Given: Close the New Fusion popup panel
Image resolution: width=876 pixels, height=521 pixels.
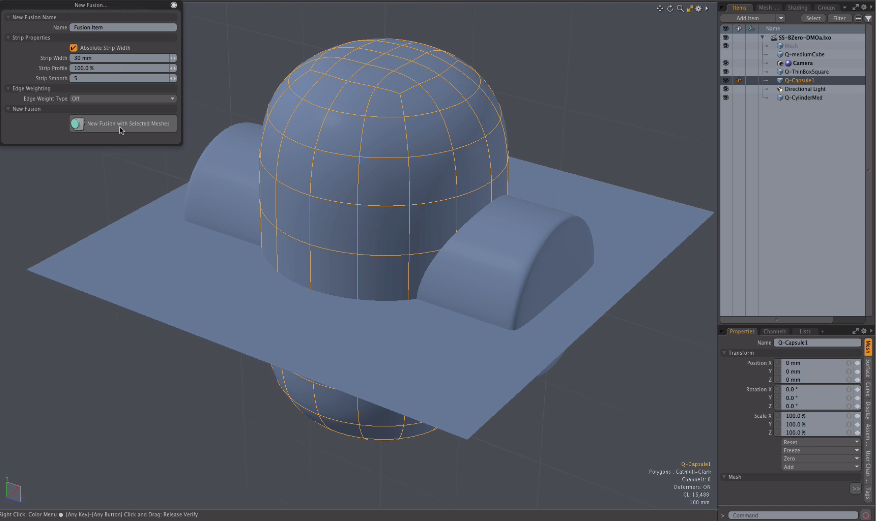Looking at the screenshot, I should (174, 5).
